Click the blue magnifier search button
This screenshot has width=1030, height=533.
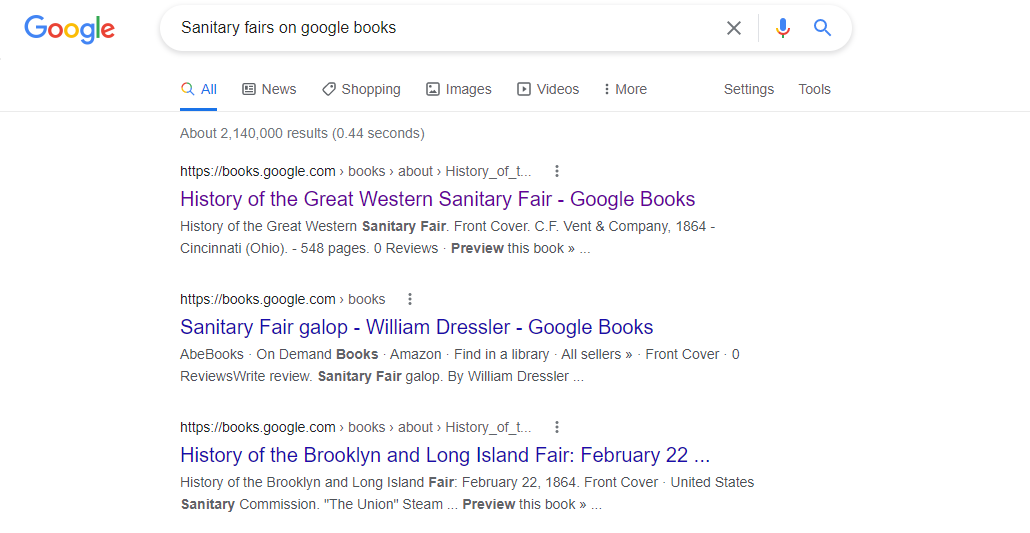pyautogui.click(x=823, y=28)
